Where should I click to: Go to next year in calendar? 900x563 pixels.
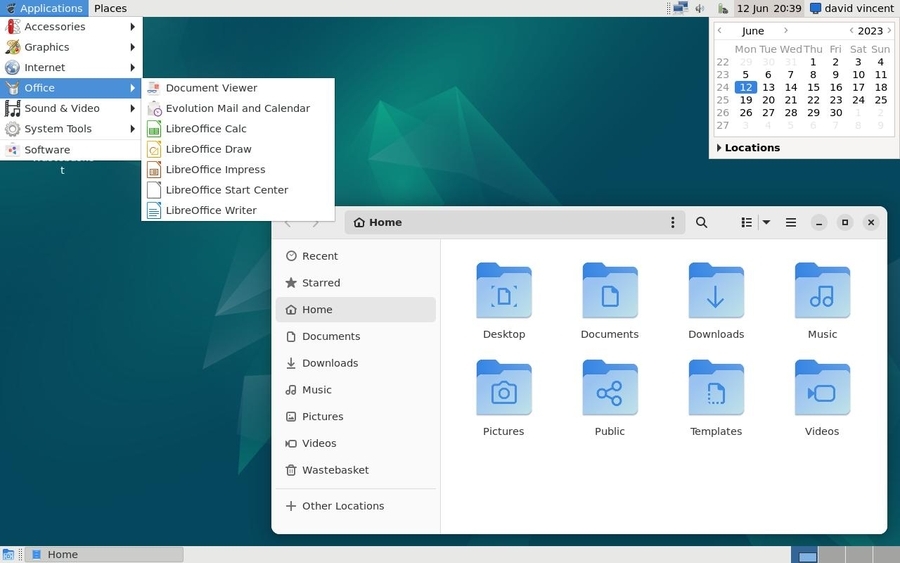(889, 30)
